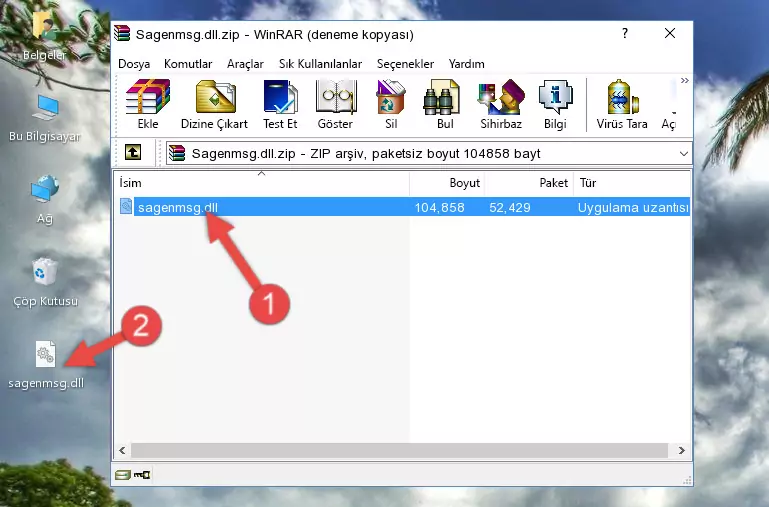Image resolution: width=769 pixels, height=507 pixels.
Task: Select the Bu Bilgisayar desktop icon
Action: click(x=45, y=119)
